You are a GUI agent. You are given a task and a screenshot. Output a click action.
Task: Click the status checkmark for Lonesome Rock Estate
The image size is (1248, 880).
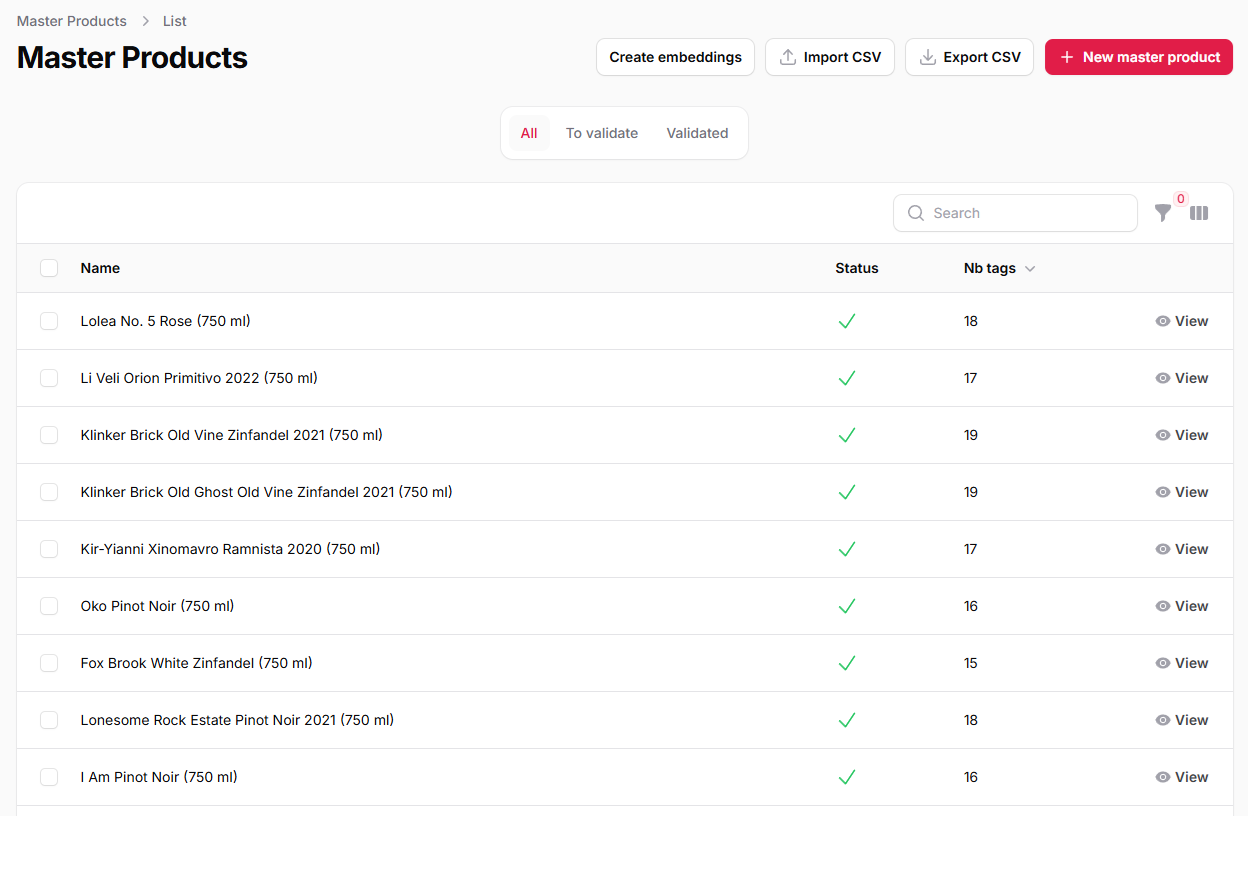847,720
